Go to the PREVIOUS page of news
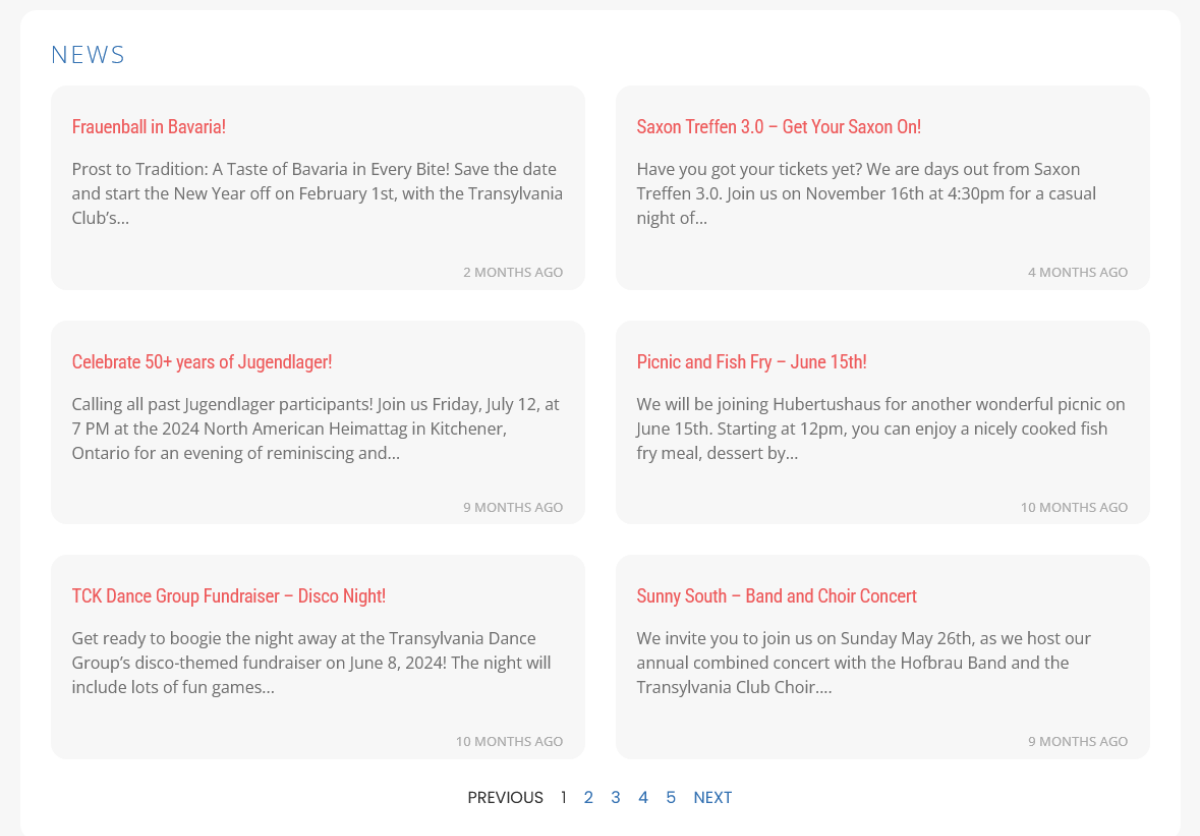Viewport: 1200px width, 836px height. pos(505,797)
